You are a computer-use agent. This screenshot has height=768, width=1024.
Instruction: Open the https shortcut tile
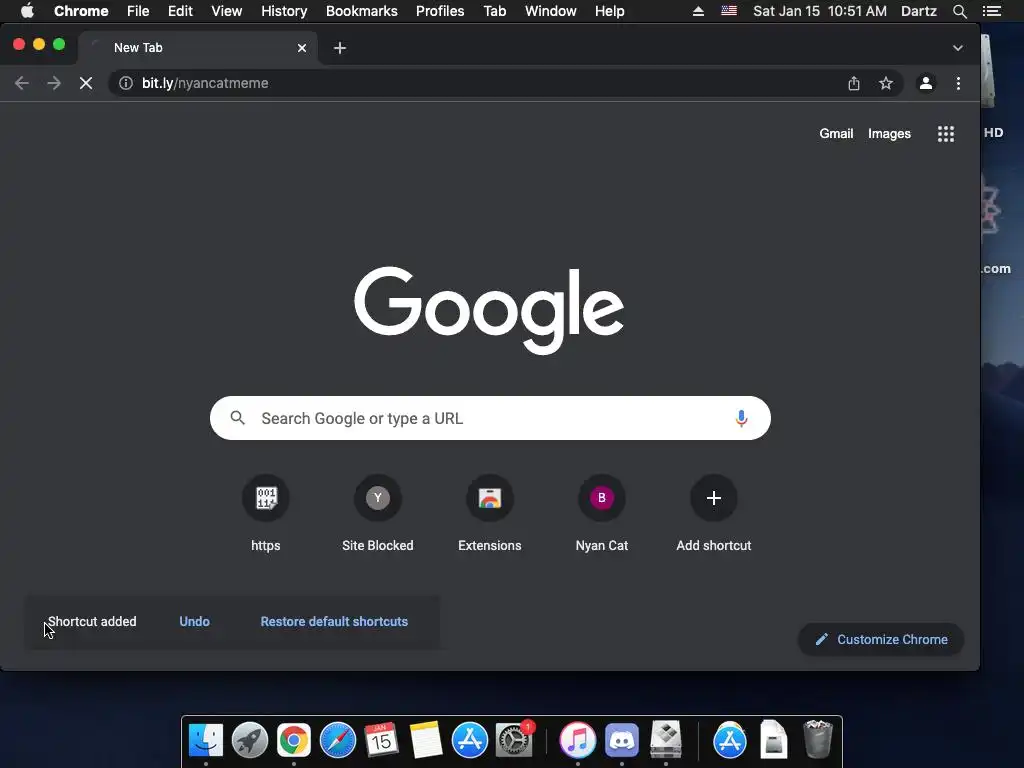(266, 514)
